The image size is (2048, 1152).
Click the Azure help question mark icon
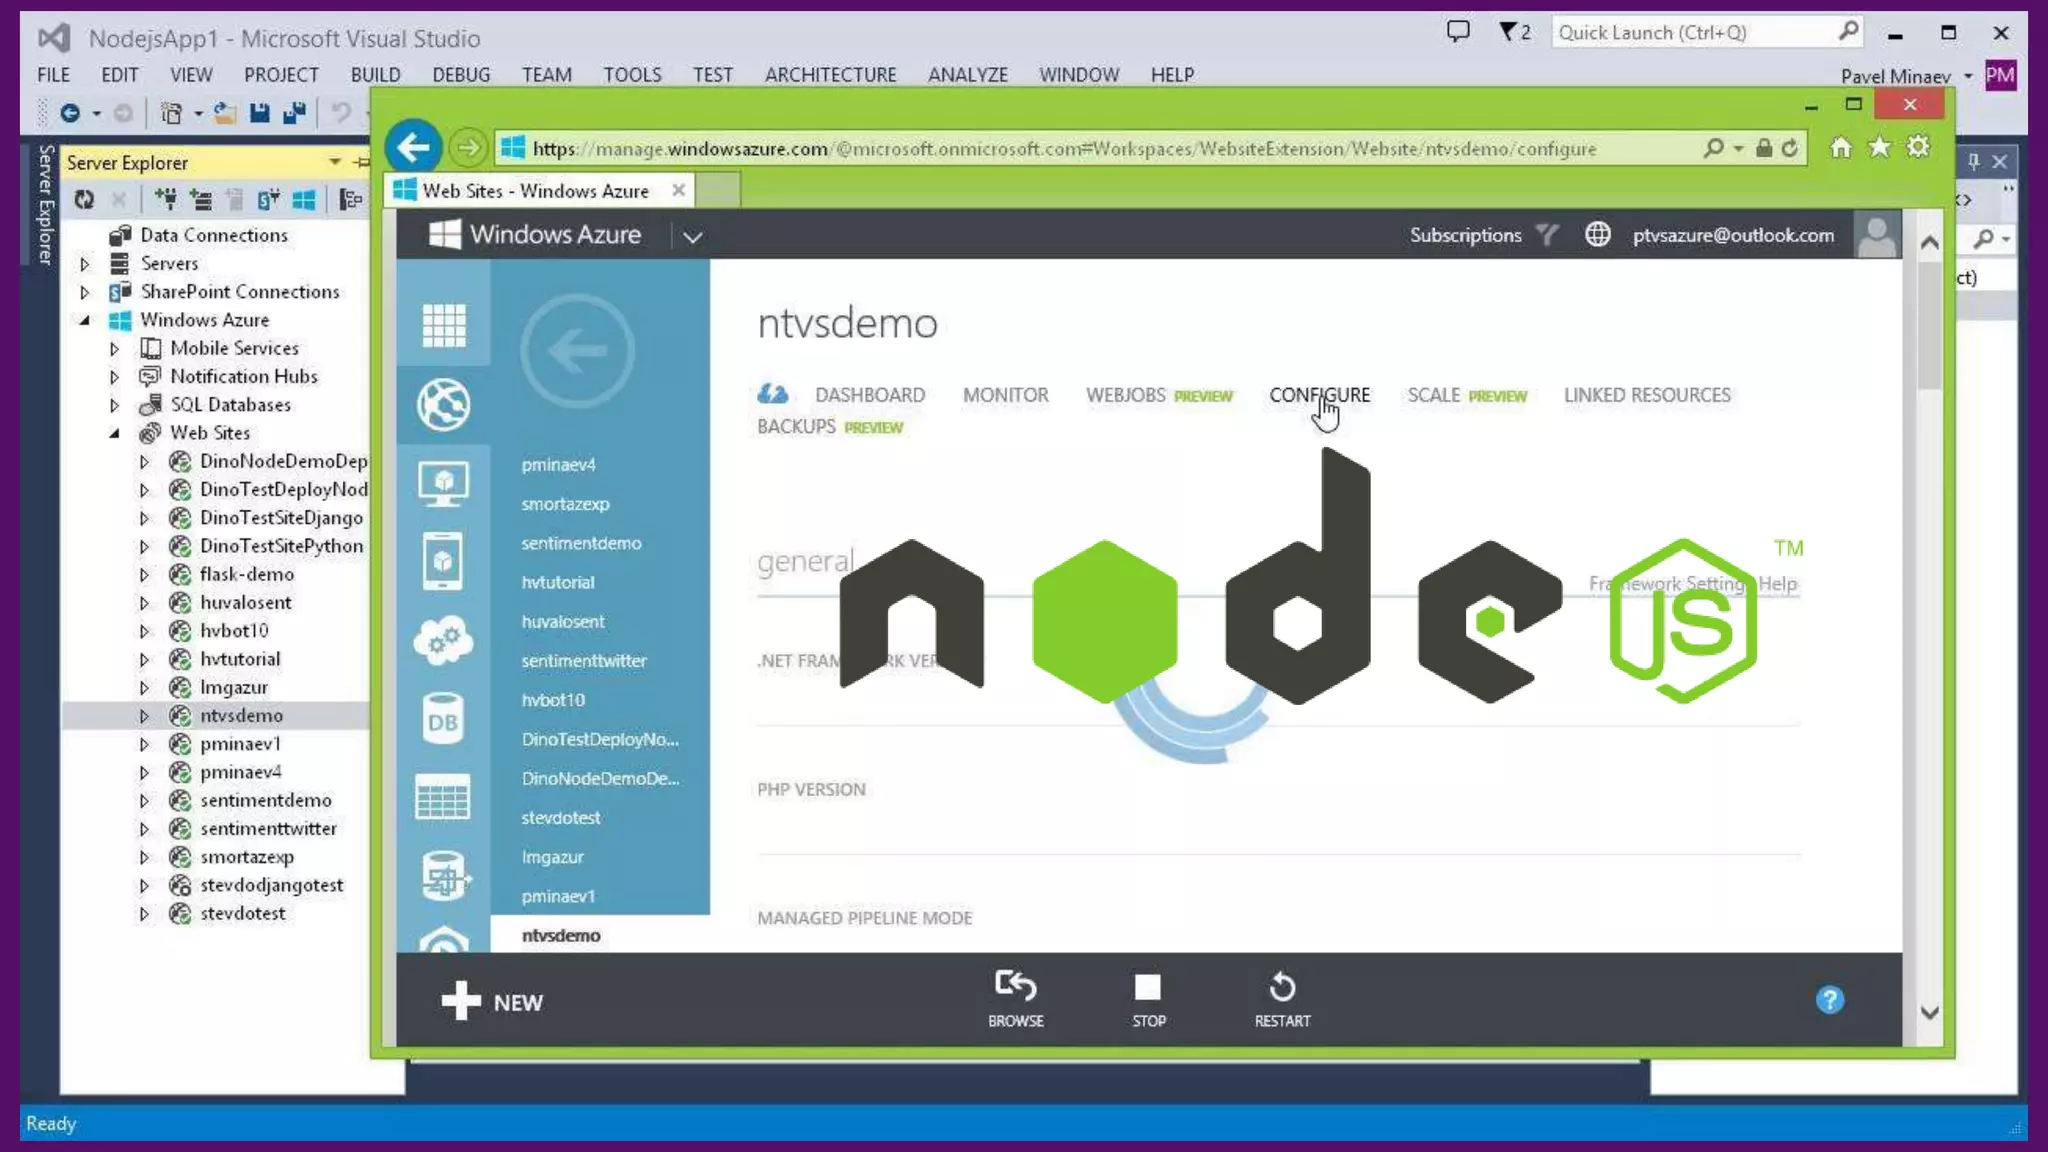pyautogui.click(x=1829, y=1000)
